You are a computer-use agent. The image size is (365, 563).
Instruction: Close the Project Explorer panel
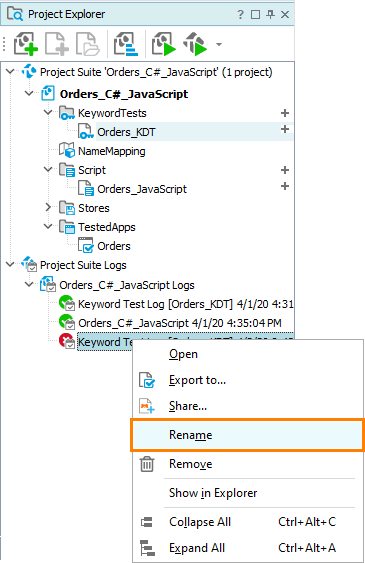(285, 14)
